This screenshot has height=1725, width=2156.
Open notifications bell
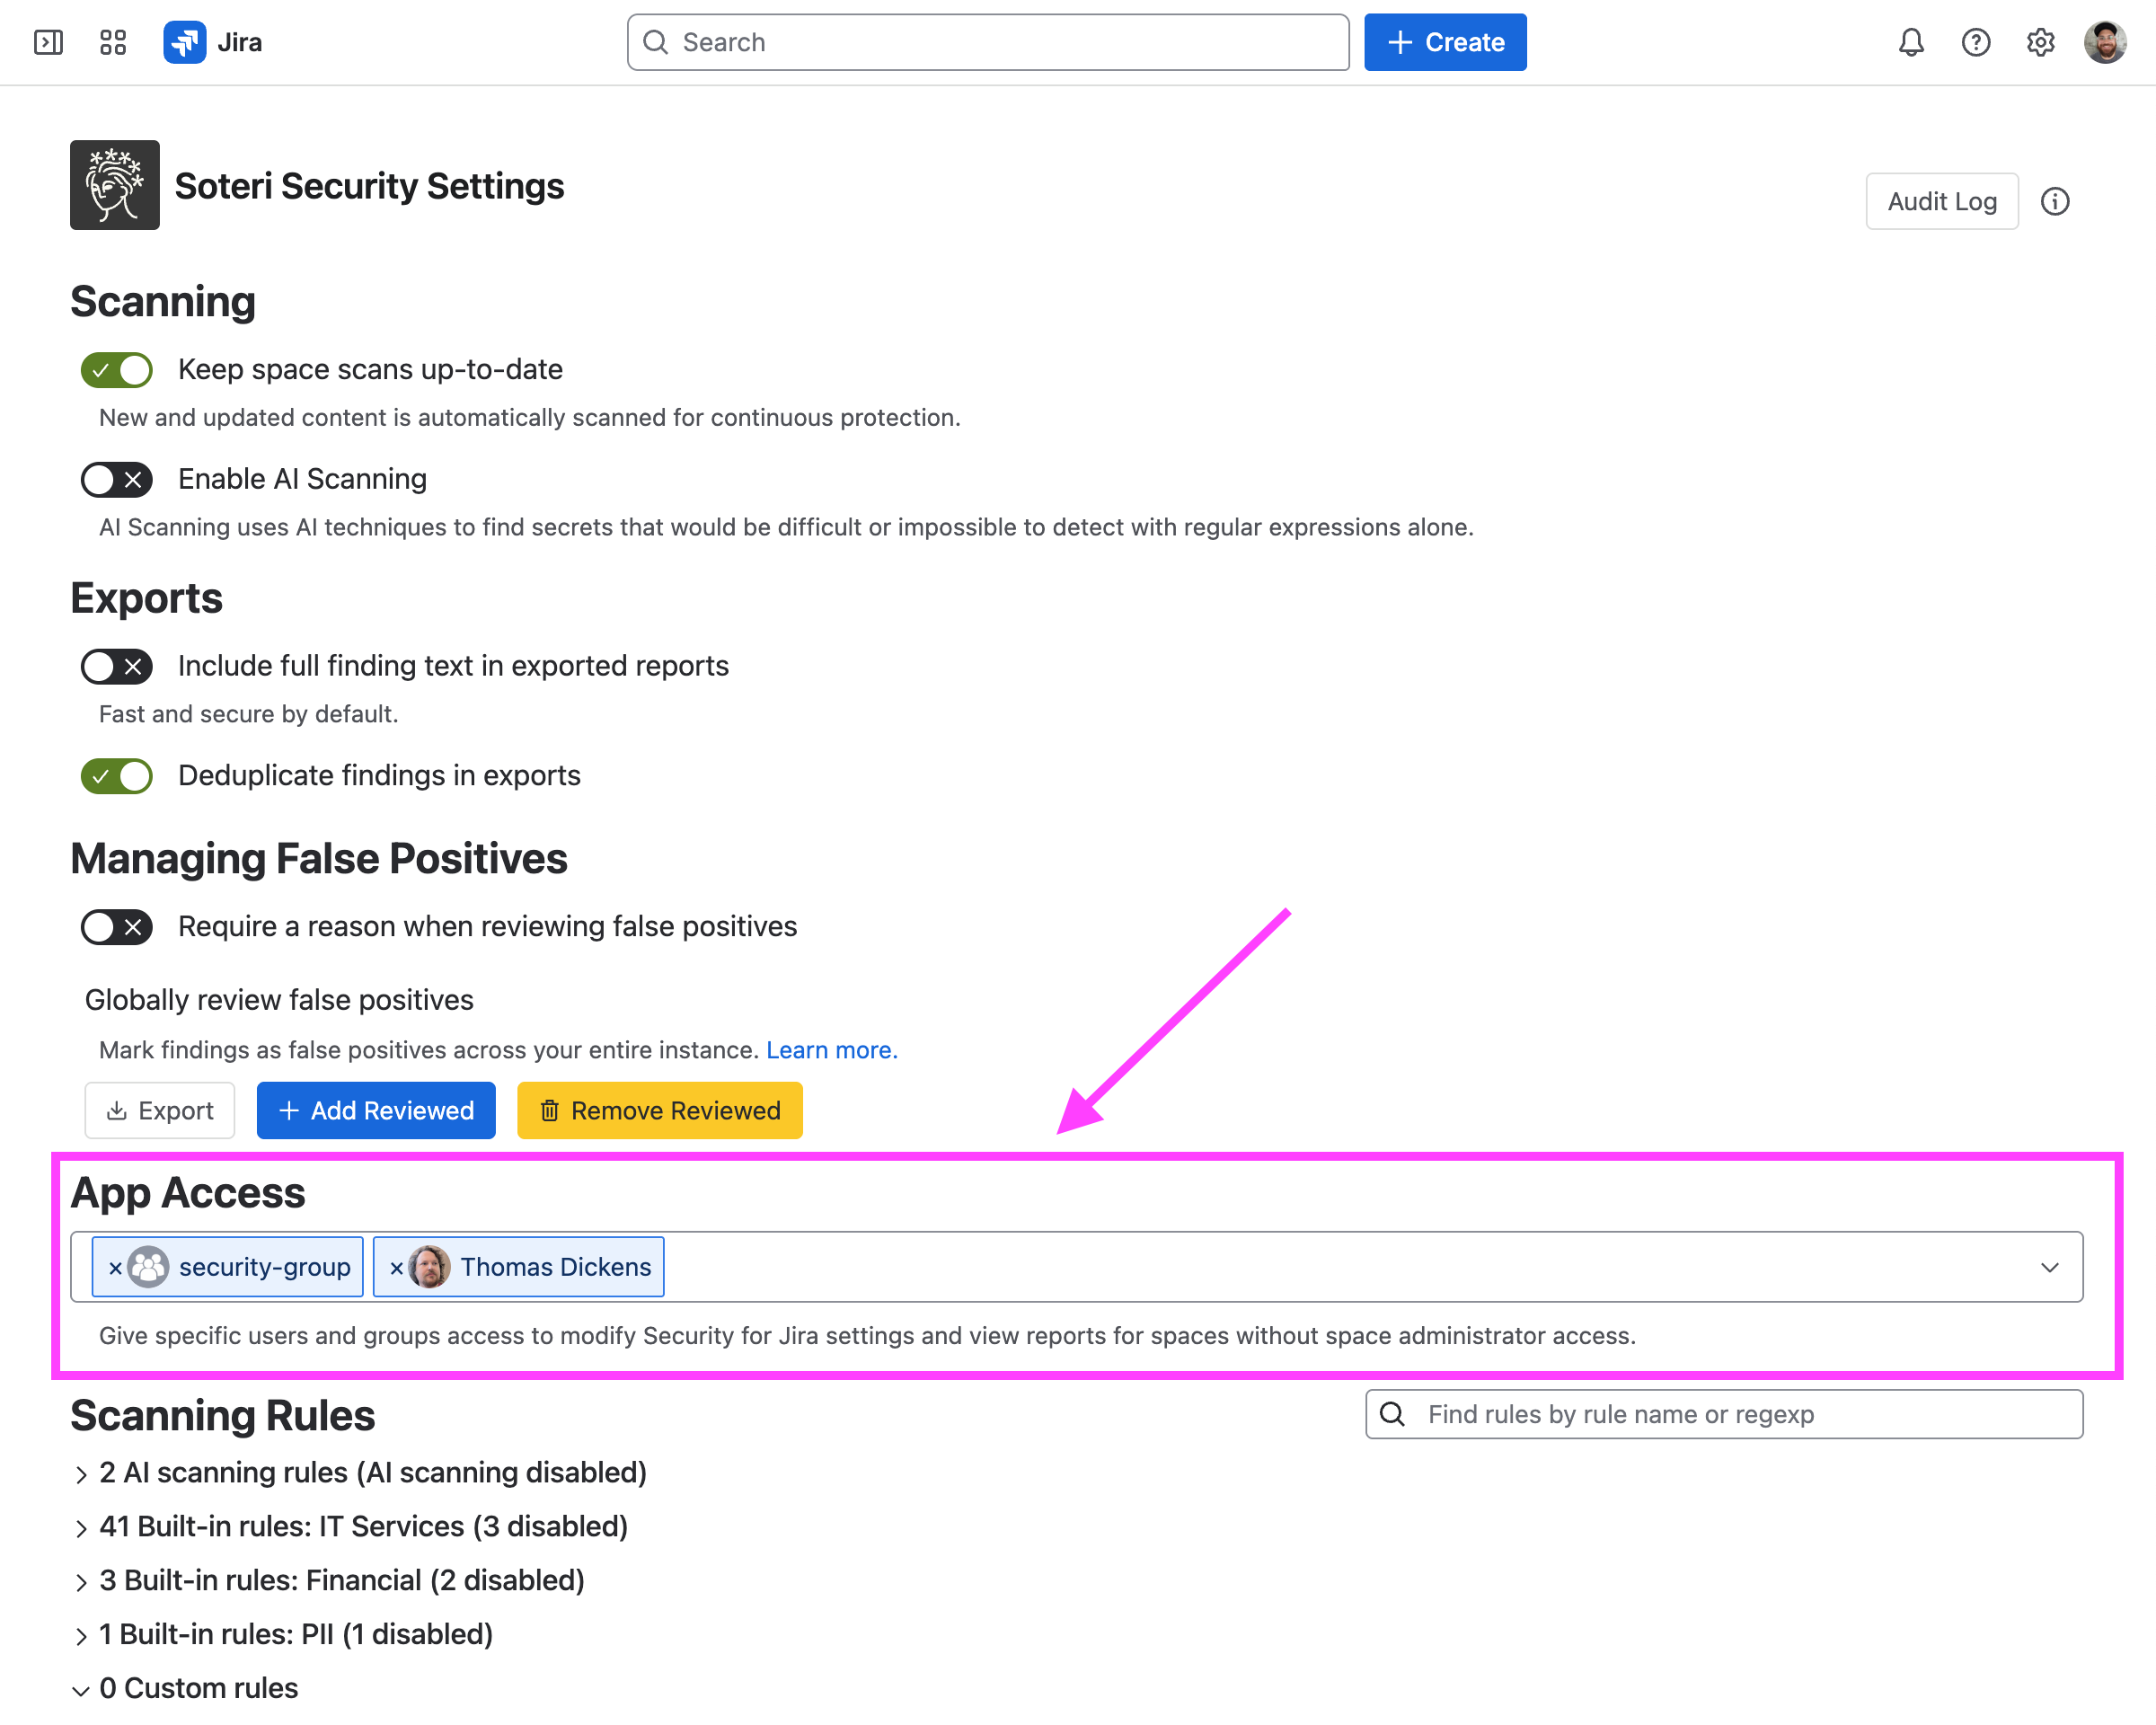1911,42
